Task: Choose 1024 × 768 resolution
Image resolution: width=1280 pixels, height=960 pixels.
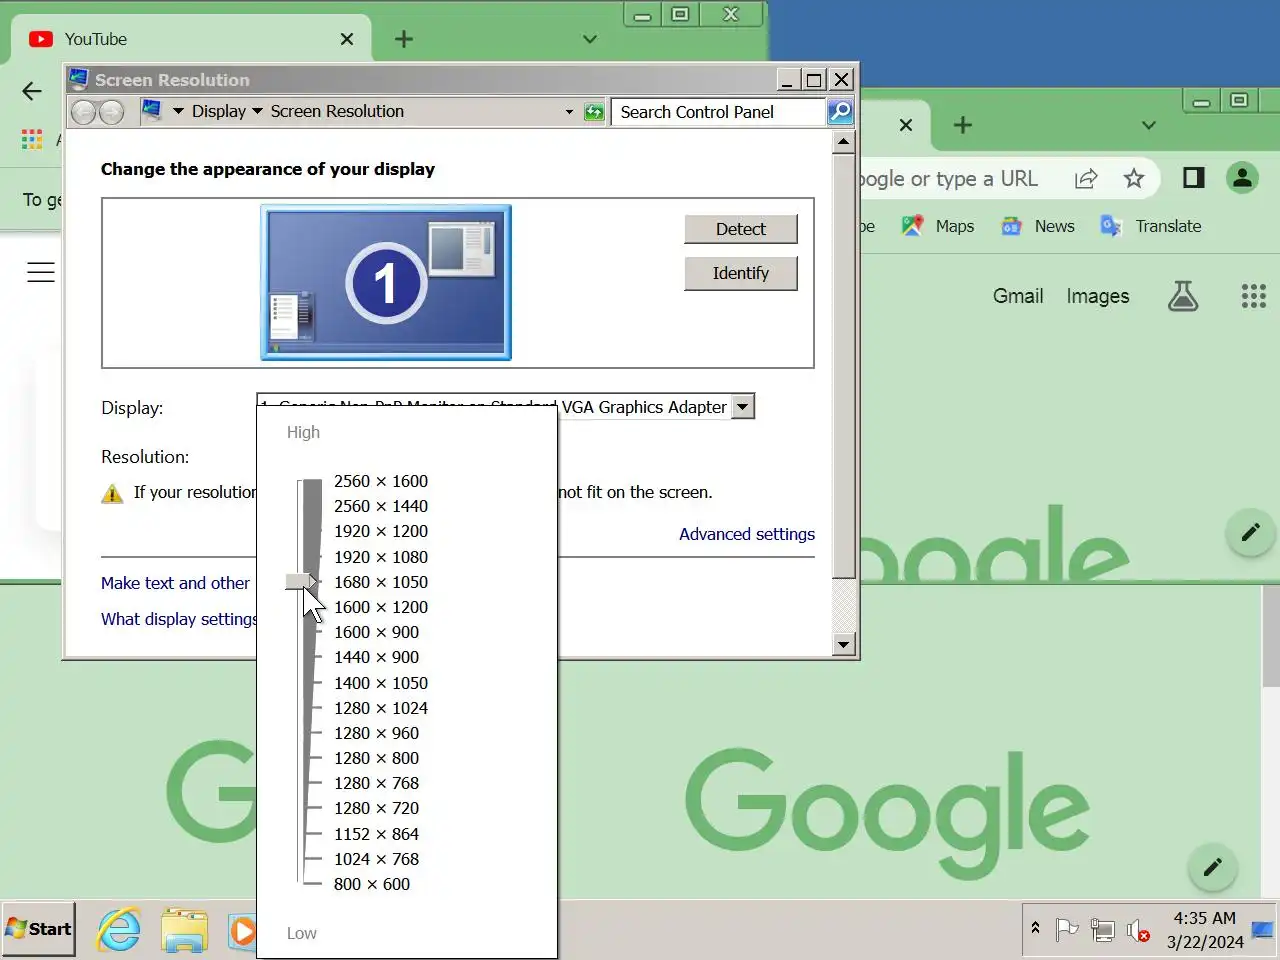Action: pos(376,859)
